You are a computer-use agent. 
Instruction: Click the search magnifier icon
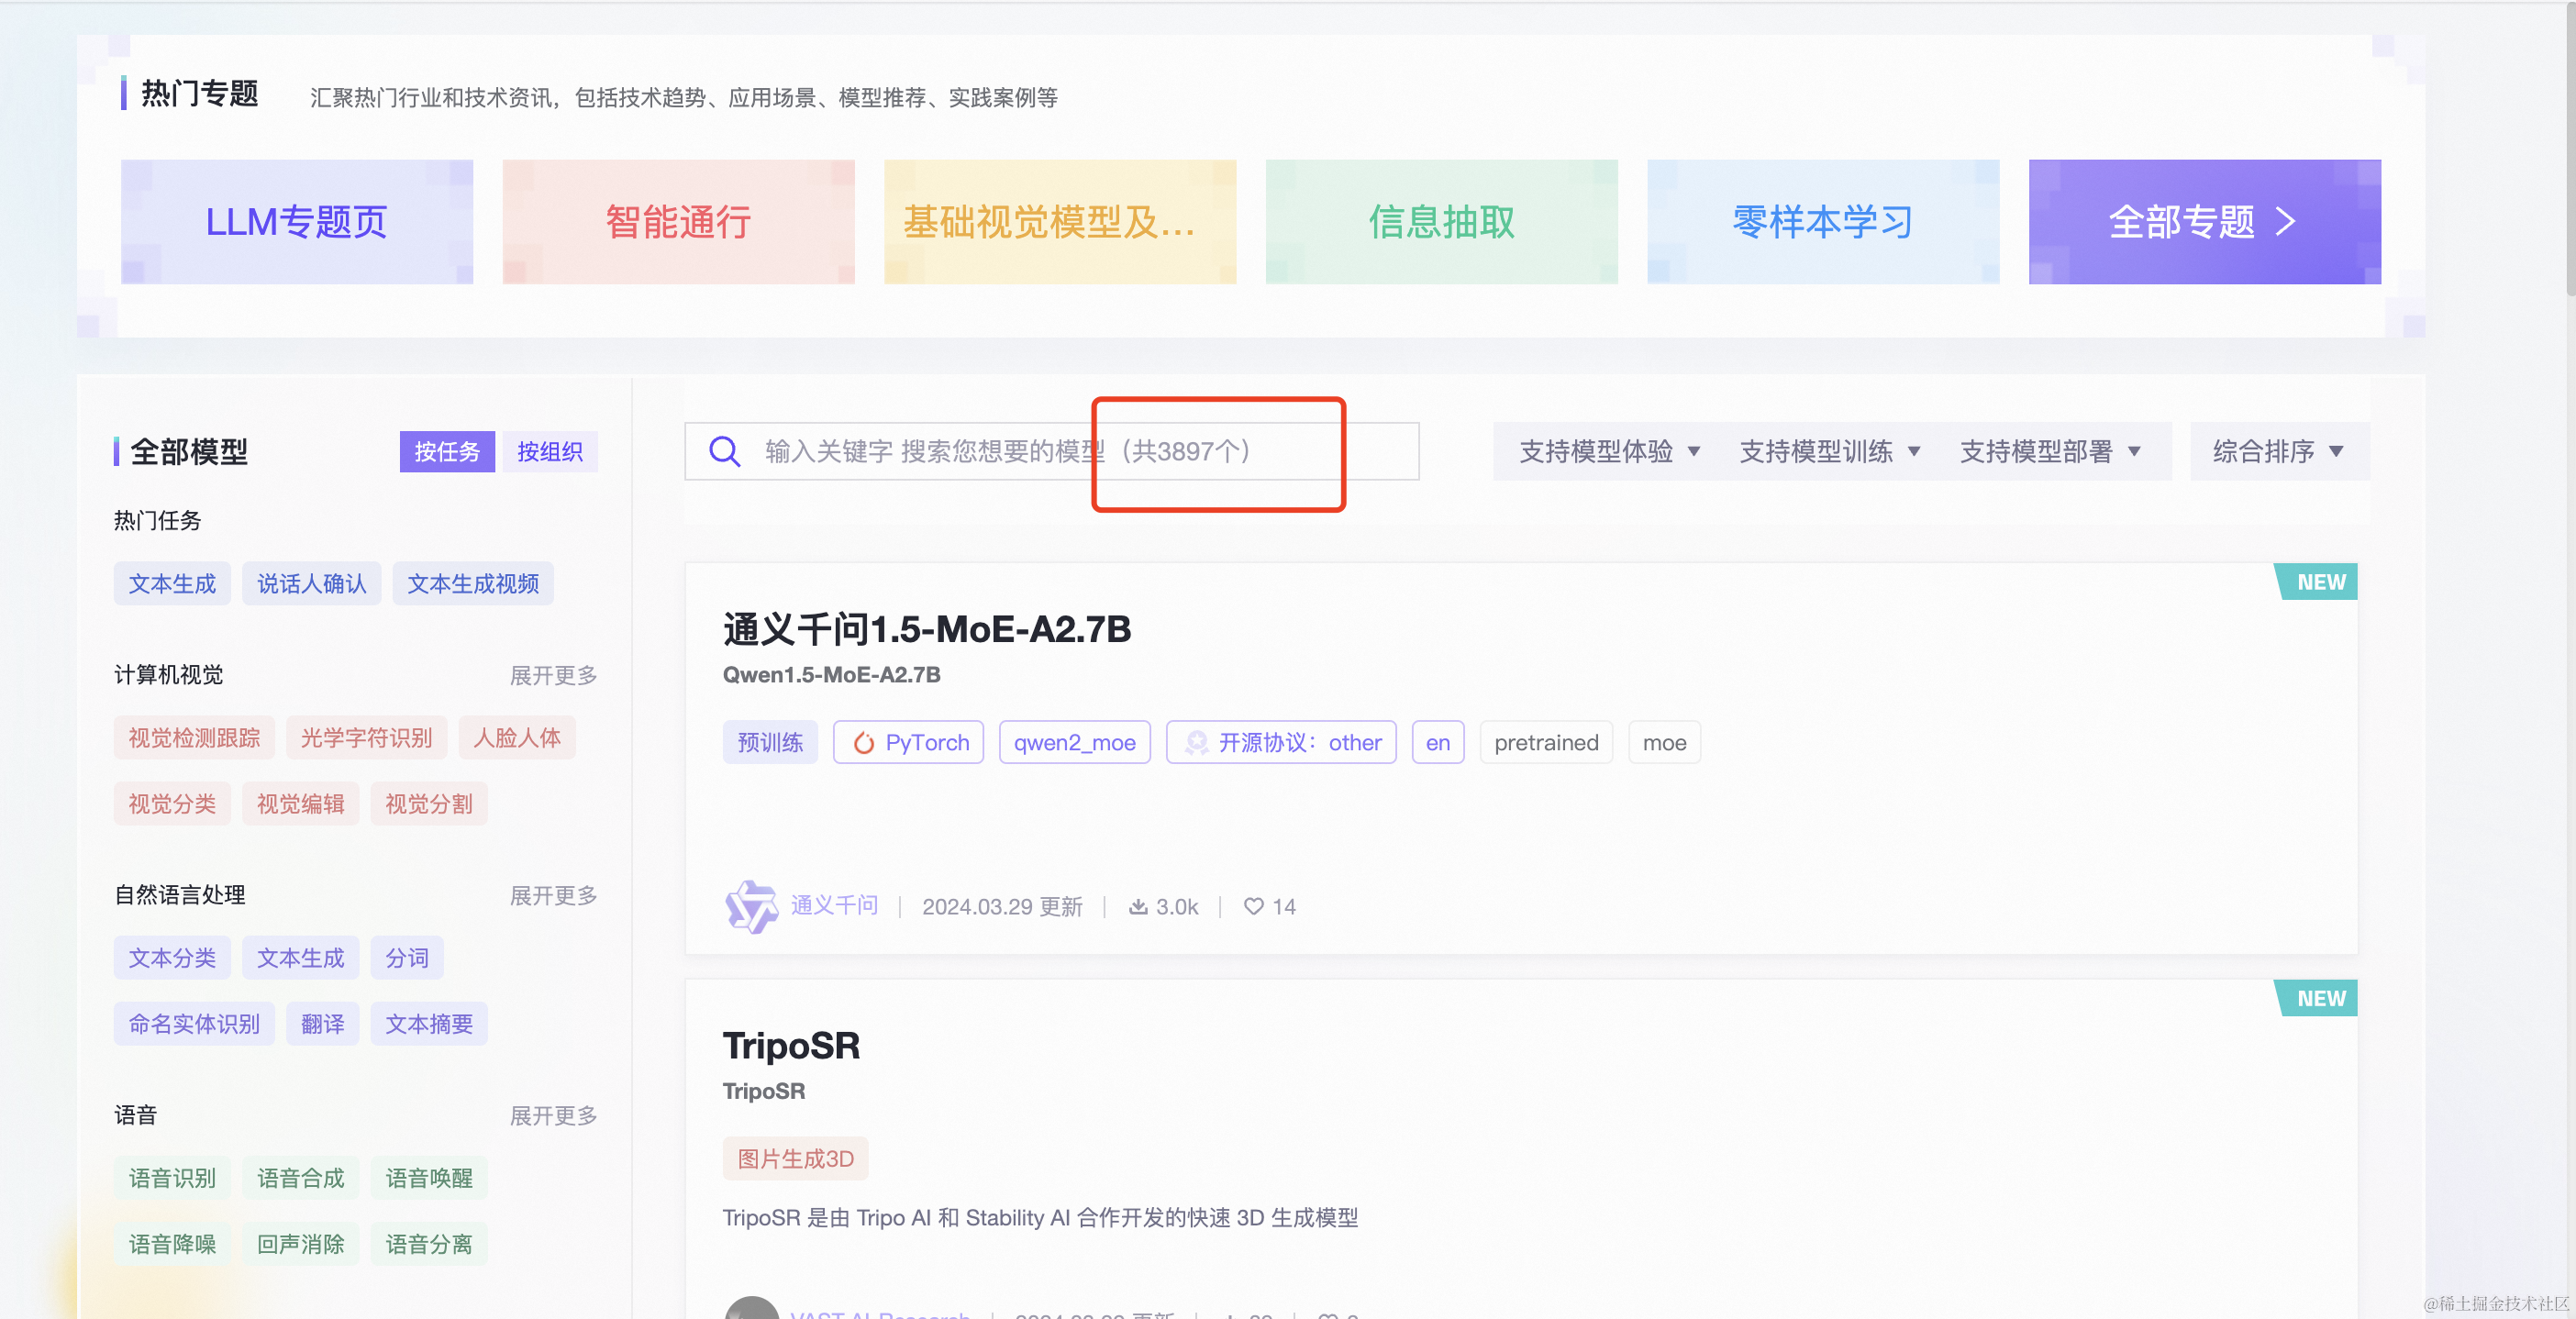pyautogui.click(x=724, y=451)
